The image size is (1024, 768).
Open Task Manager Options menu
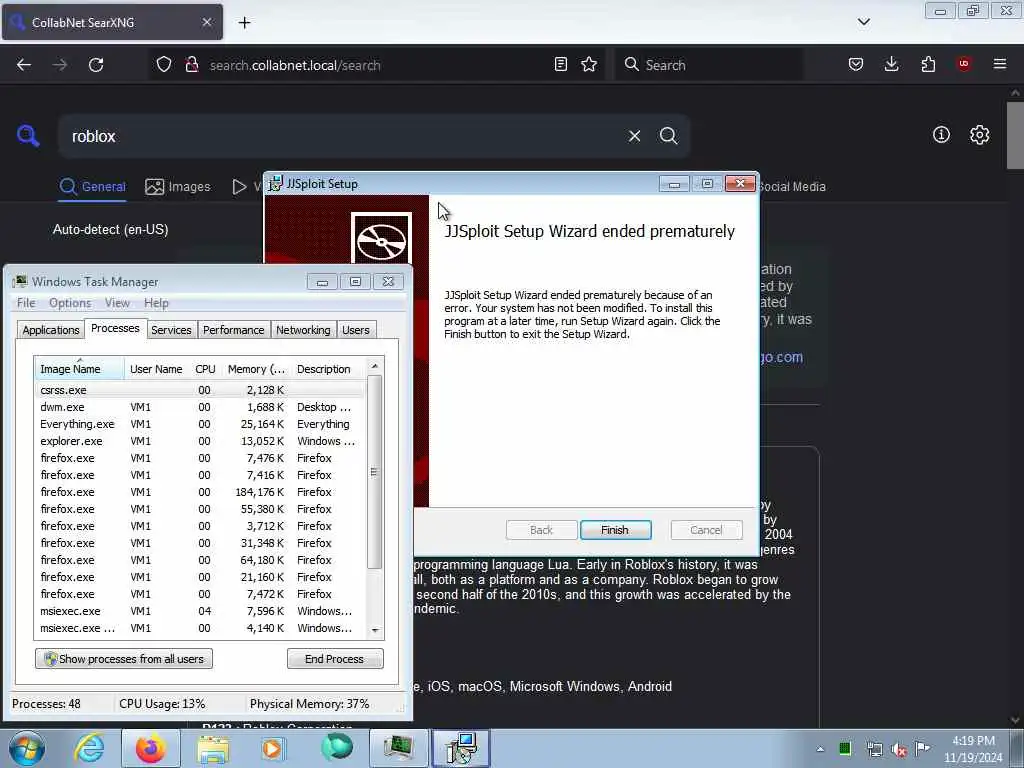(70, 303)
